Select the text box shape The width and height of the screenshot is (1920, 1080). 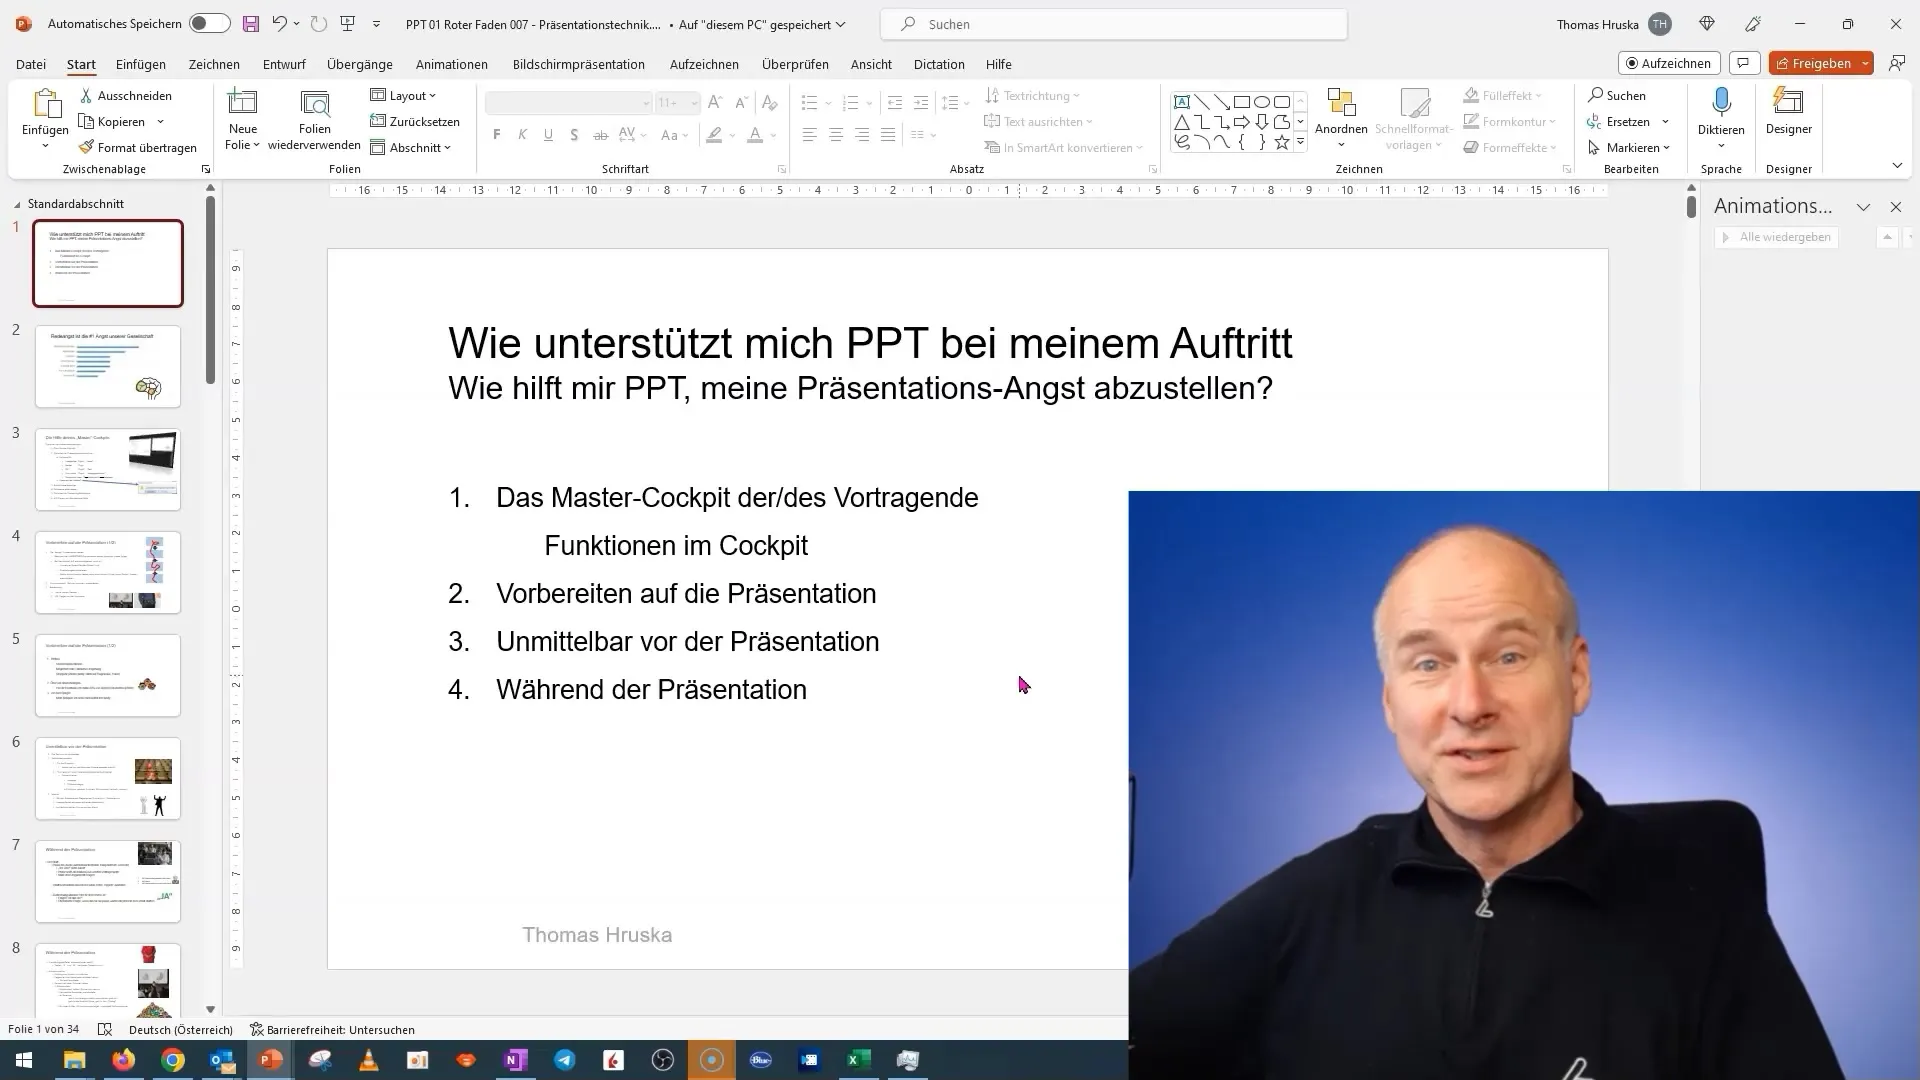point(1182,102)
